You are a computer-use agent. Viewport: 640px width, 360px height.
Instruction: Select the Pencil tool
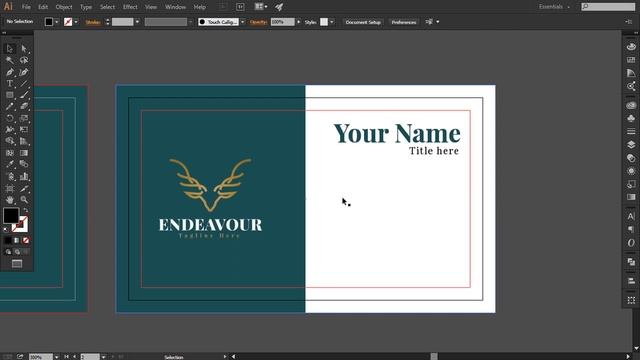point(10,107)
